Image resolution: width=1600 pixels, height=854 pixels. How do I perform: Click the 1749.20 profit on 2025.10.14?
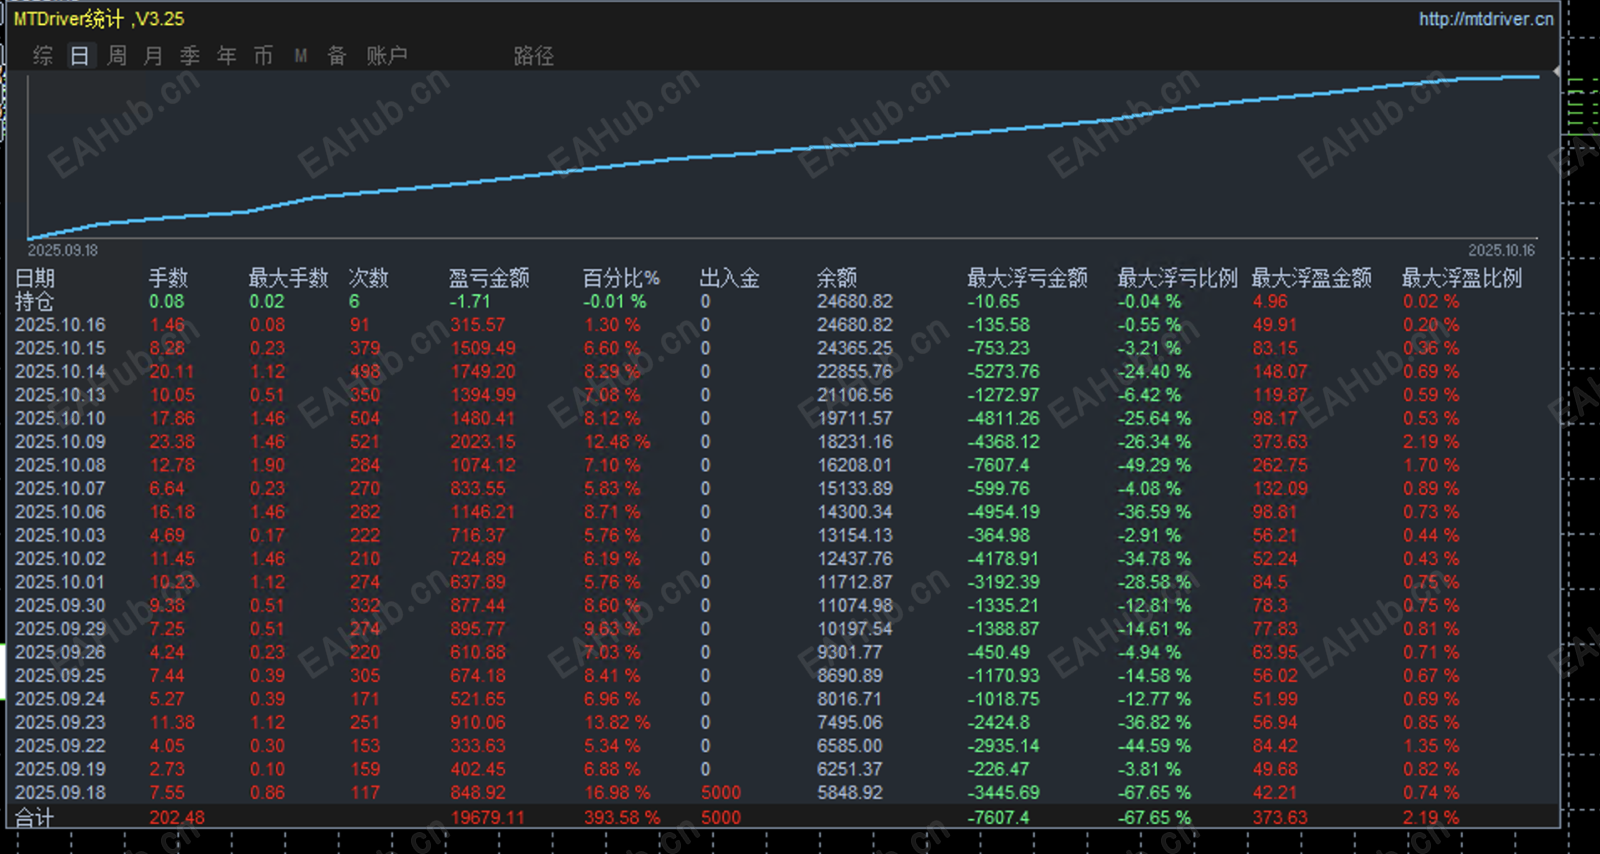pos(483,372)
